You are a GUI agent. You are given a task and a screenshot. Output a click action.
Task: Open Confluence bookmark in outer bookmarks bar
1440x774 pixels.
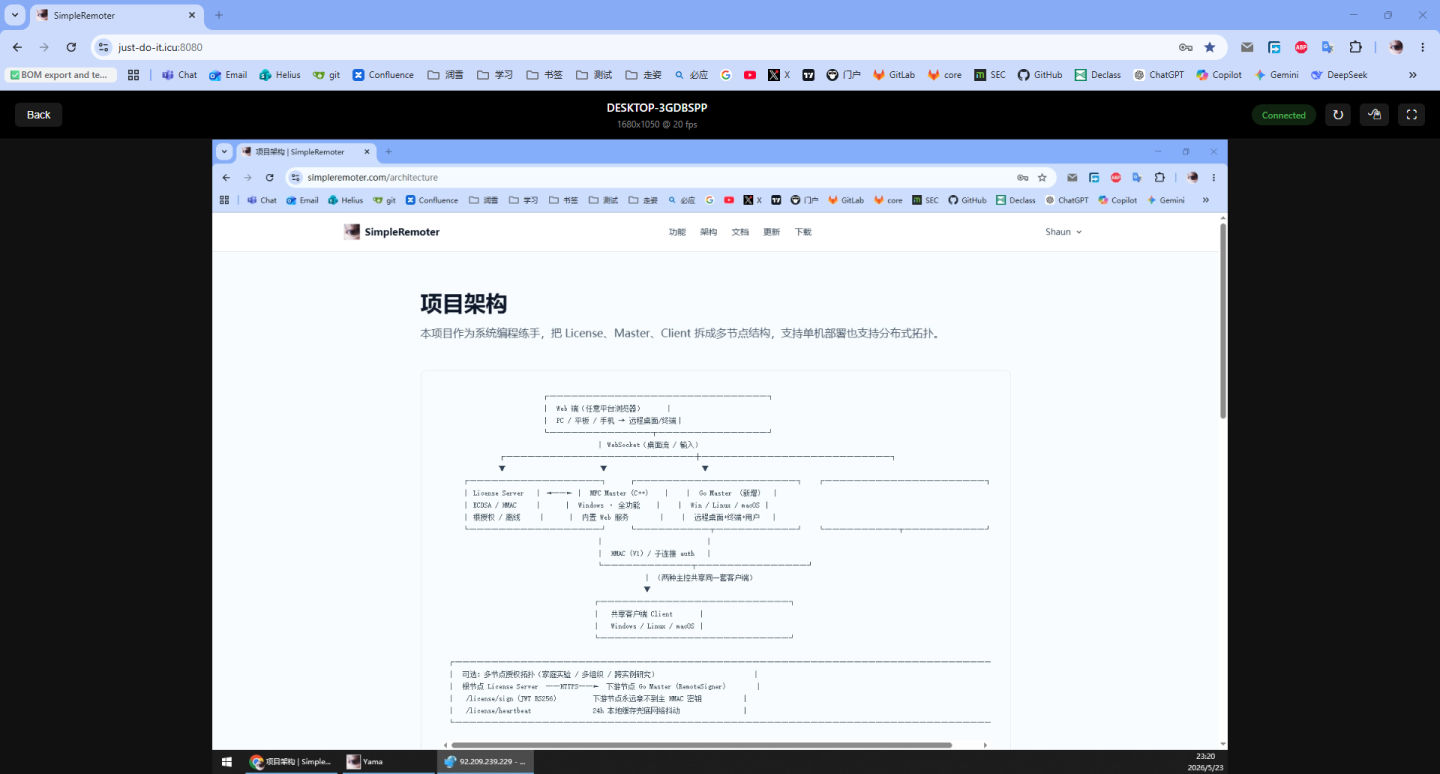[x=383, y=75]
